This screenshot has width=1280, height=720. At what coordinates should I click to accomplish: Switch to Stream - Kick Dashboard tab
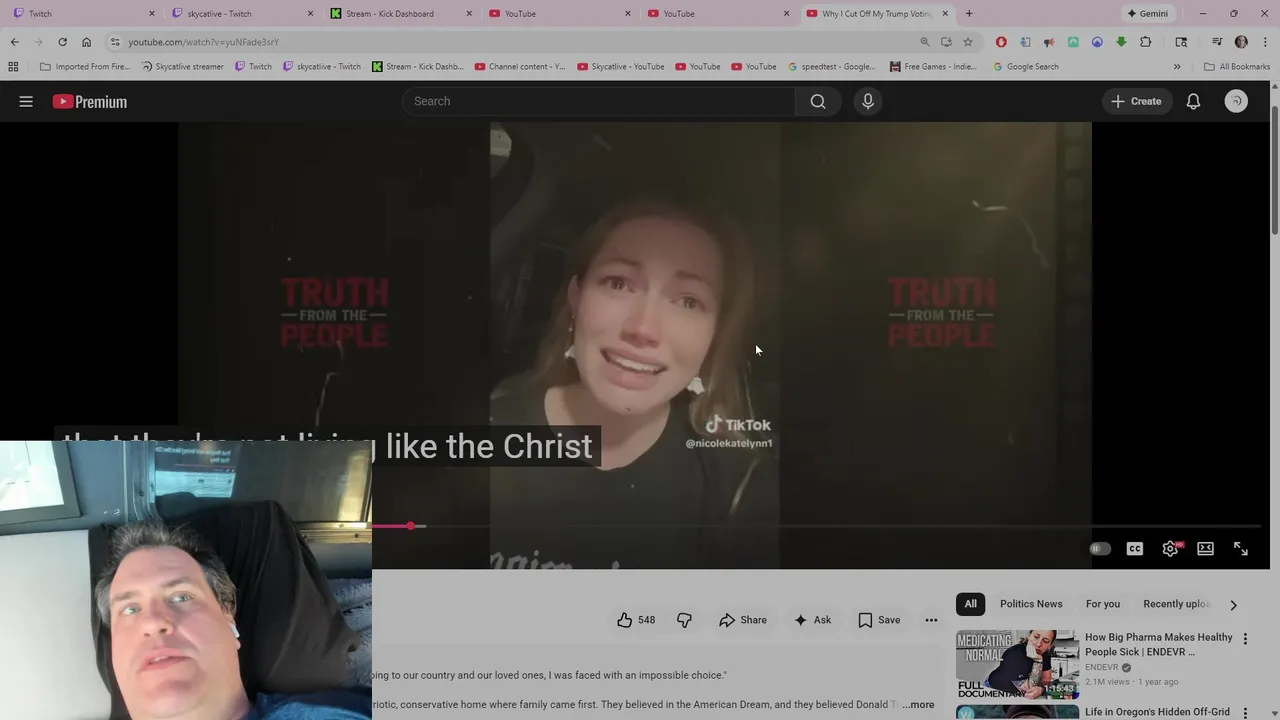pos(400,14)
